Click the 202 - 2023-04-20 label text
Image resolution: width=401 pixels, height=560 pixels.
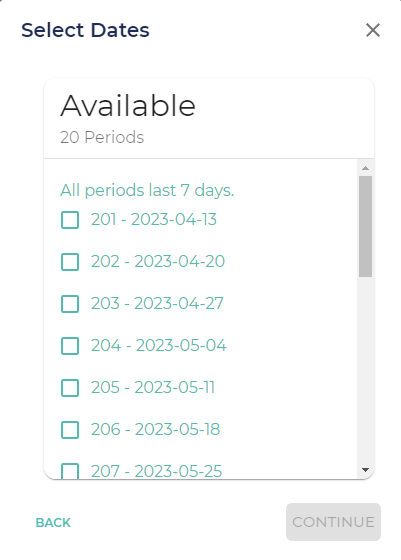point(158,261)
